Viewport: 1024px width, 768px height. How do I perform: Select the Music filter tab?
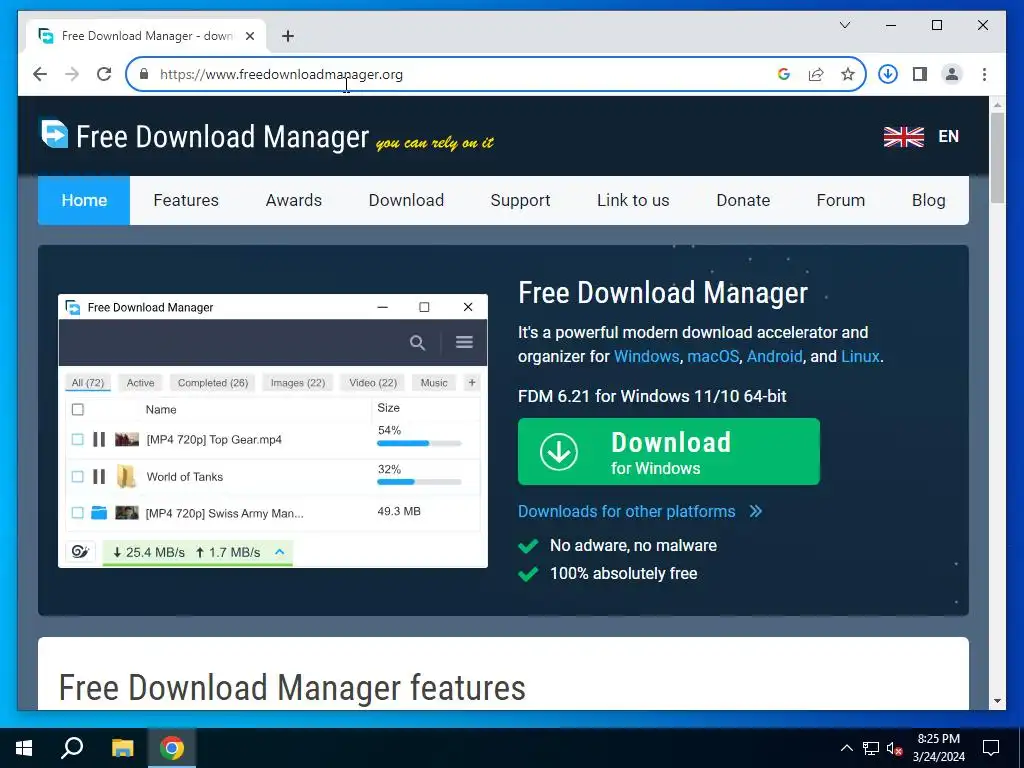[434, 383]
